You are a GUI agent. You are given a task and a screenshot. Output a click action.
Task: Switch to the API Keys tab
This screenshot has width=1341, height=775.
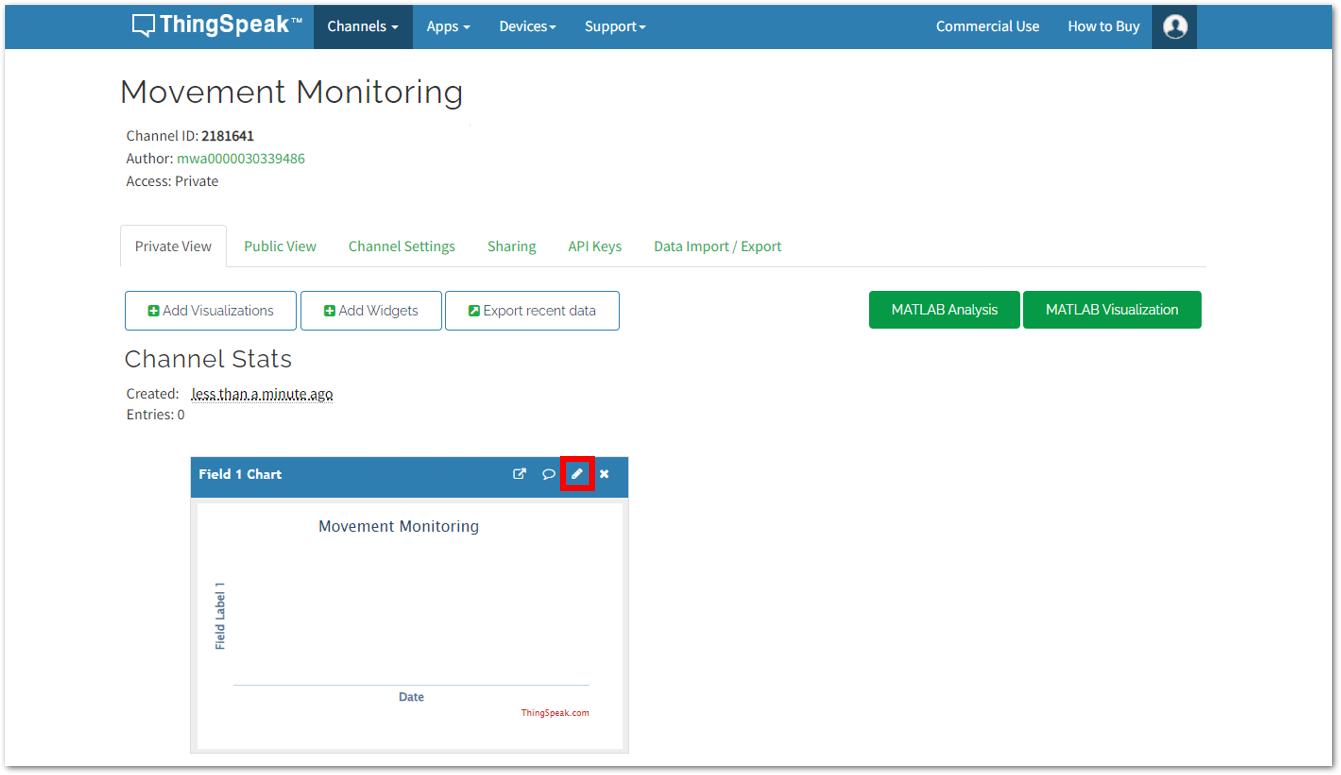pos(595,246)
